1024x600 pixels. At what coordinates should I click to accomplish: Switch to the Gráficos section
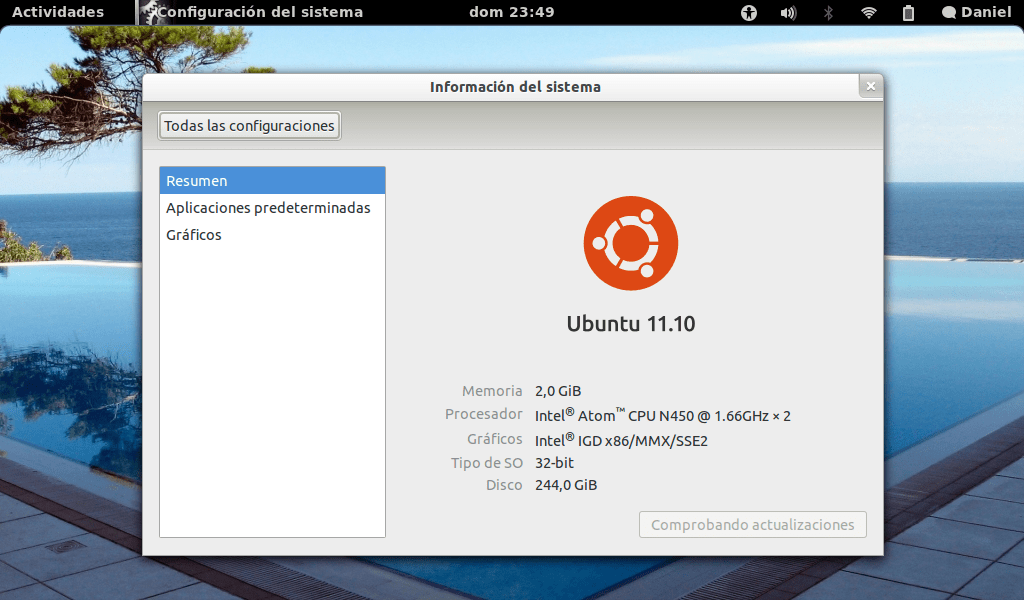pyautogui.click(x=272, y=235)
